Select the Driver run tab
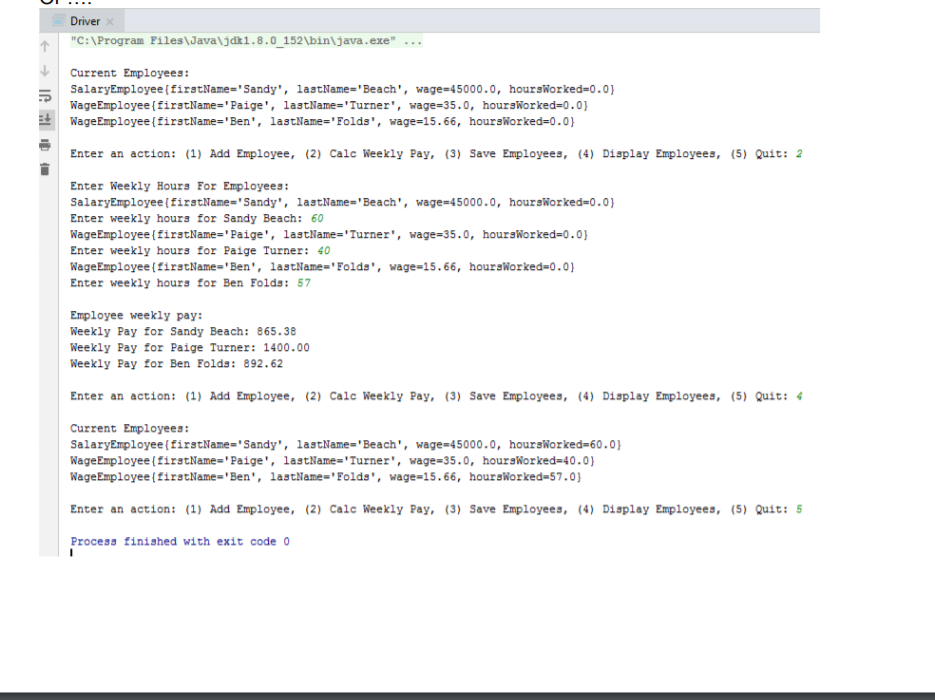Viewport: 935px width, 700px height. point(85,21)
